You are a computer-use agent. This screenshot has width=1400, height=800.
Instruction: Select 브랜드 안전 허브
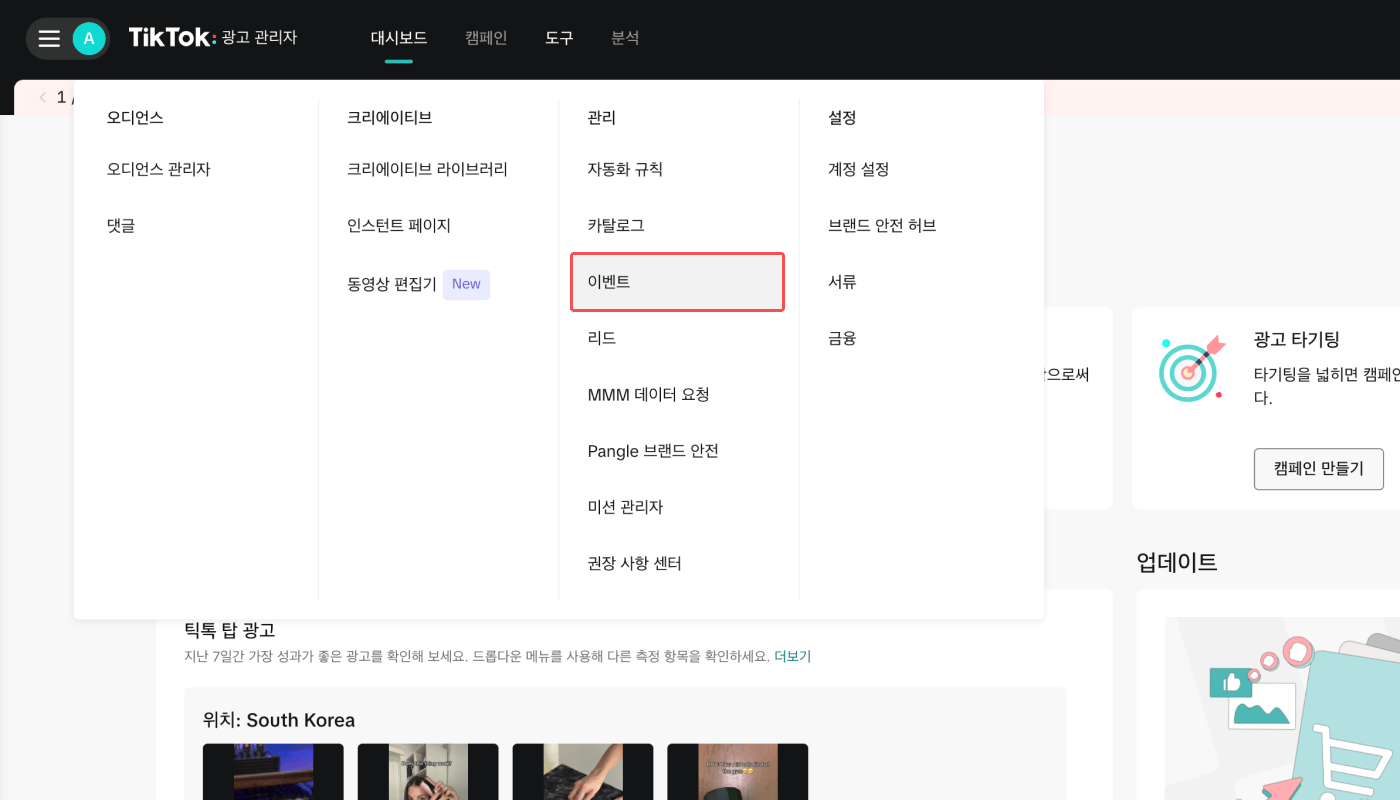[x=882, y=226]
